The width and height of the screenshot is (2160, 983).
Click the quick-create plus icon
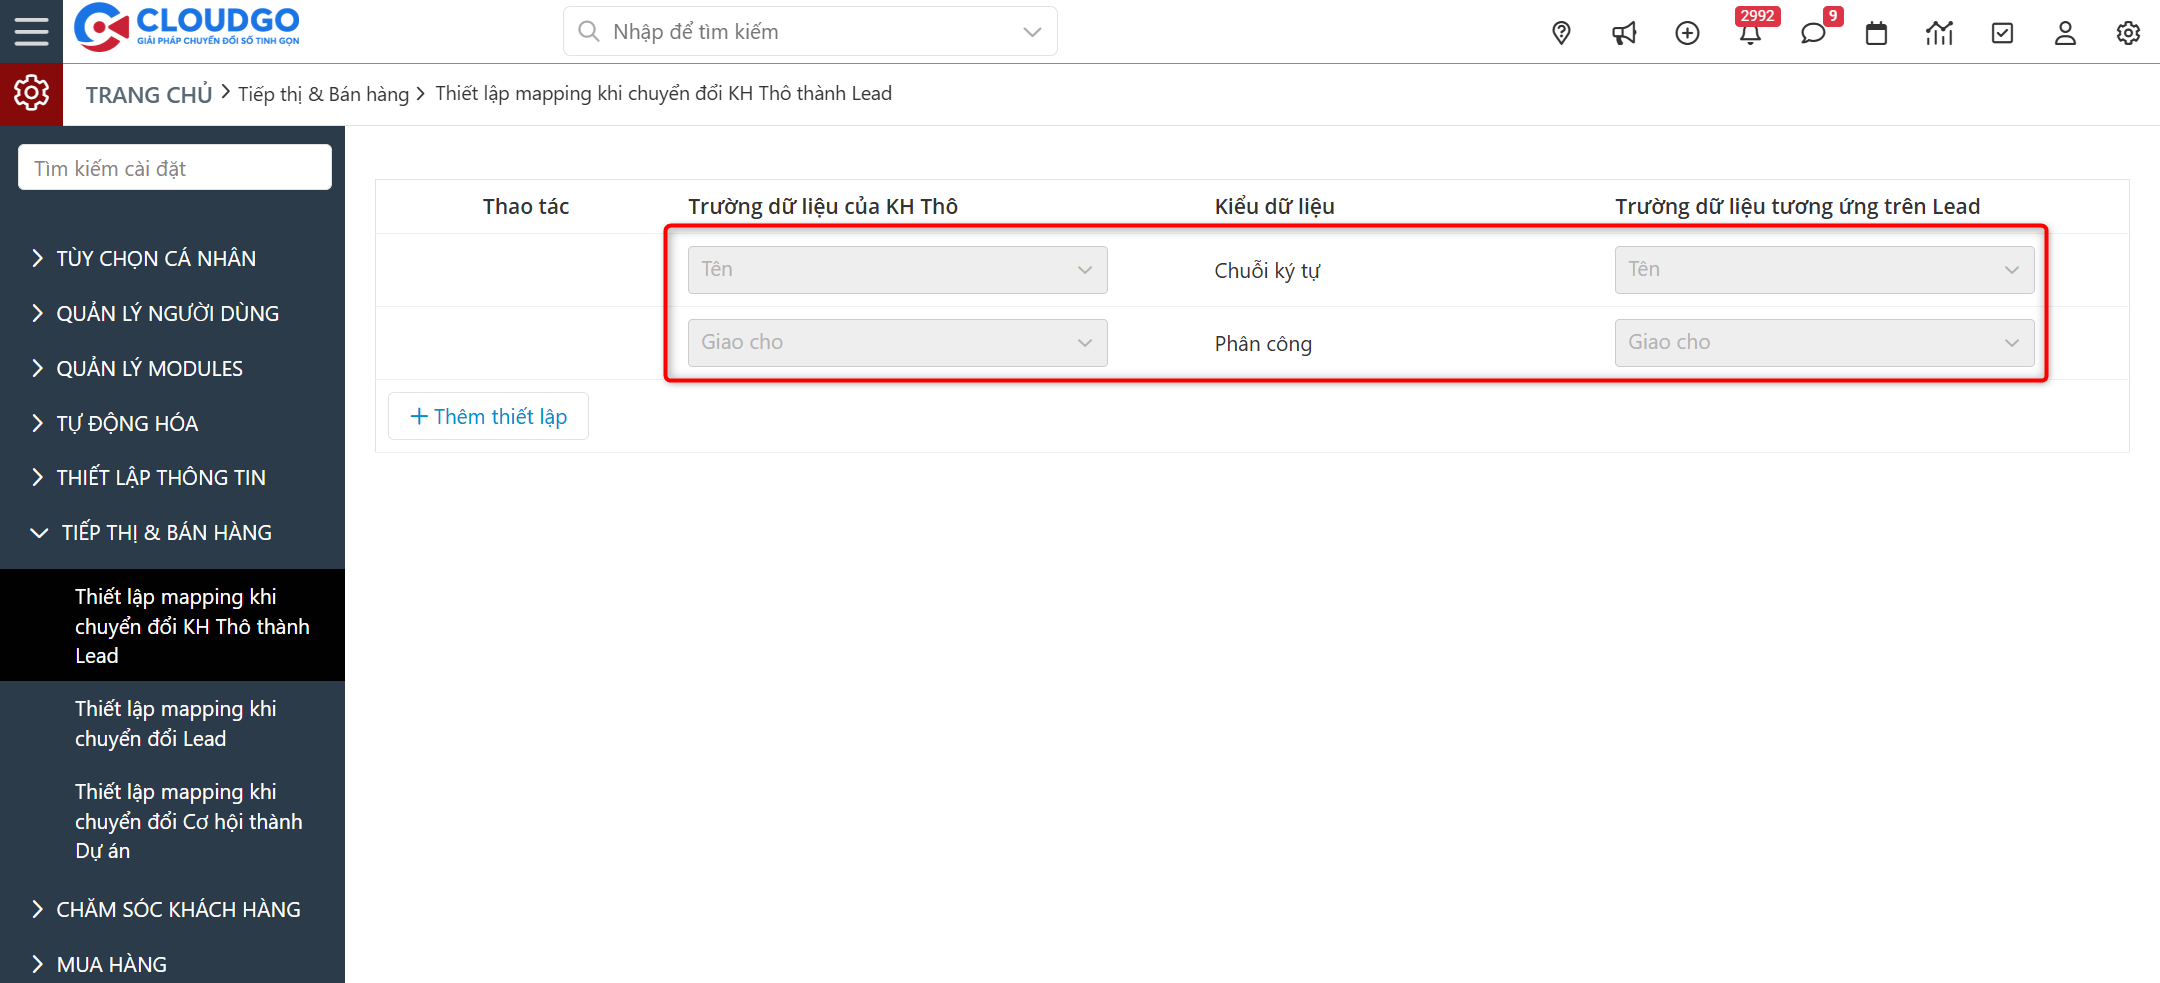(x=1688, y=33)
